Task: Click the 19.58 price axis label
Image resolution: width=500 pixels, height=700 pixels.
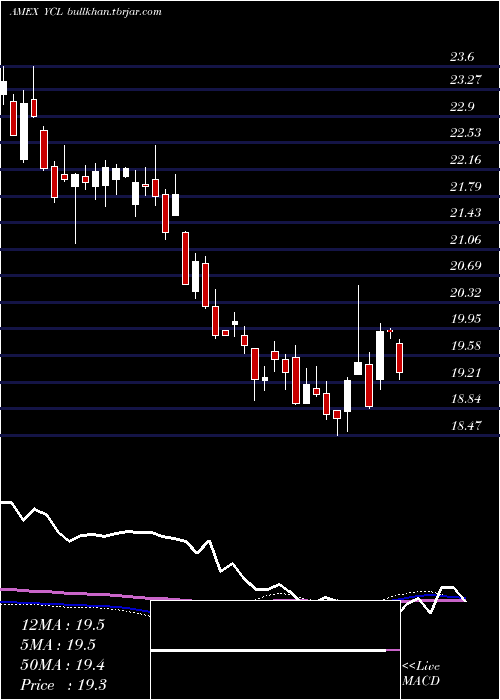Action: [466, 346]
